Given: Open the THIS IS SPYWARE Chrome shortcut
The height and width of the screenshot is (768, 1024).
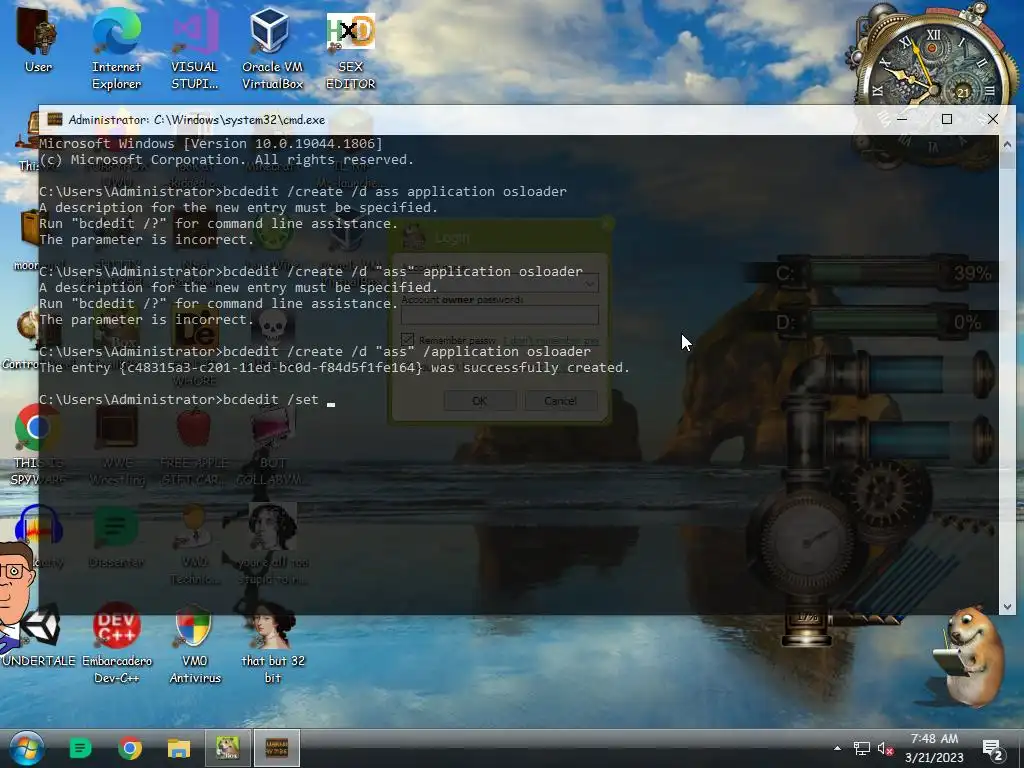Looking at the screenshot, I should coord(38,444).
